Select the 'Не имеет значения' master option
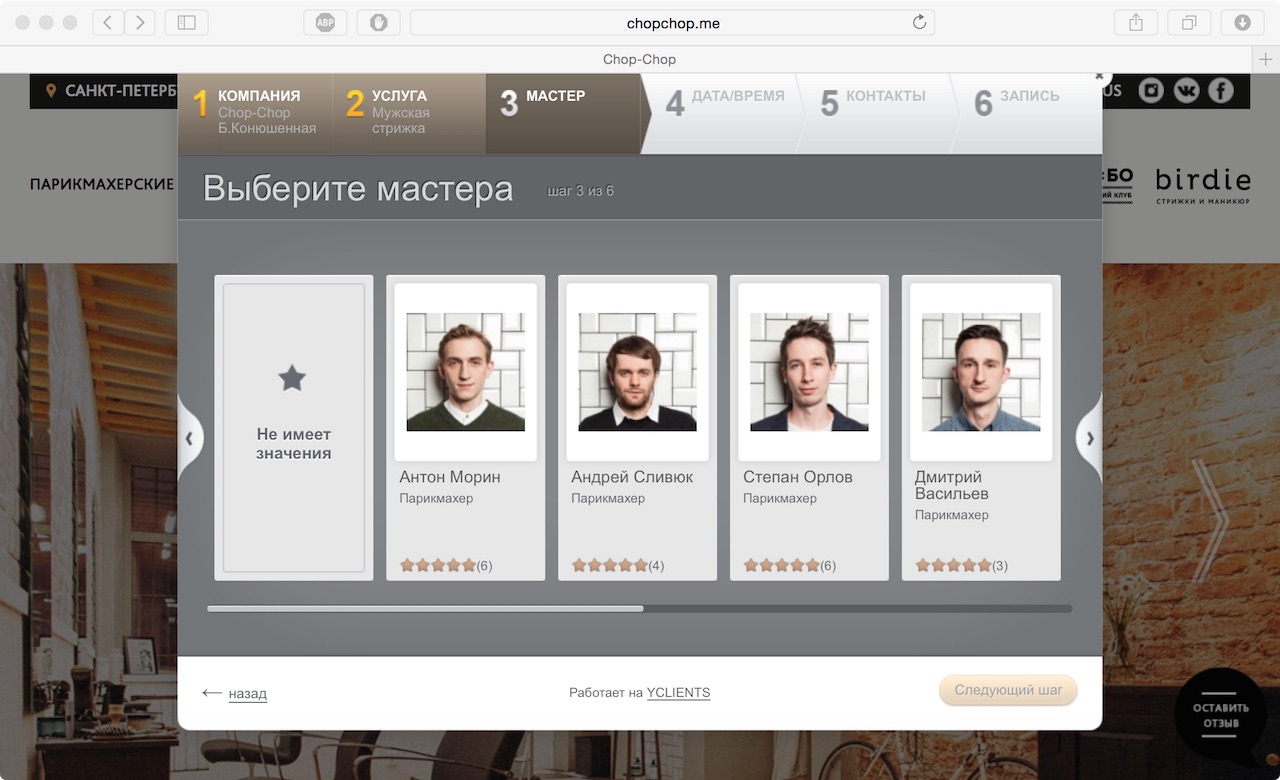The height and width of the screenshot is (780, 1280). tap(294, 427)
